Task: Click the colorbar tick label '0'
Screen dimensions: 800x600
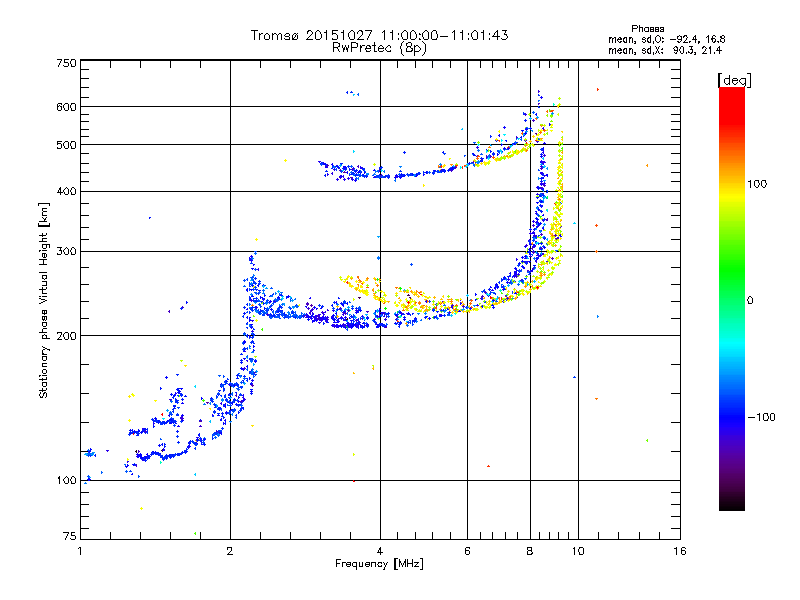Action: [750, 301]
